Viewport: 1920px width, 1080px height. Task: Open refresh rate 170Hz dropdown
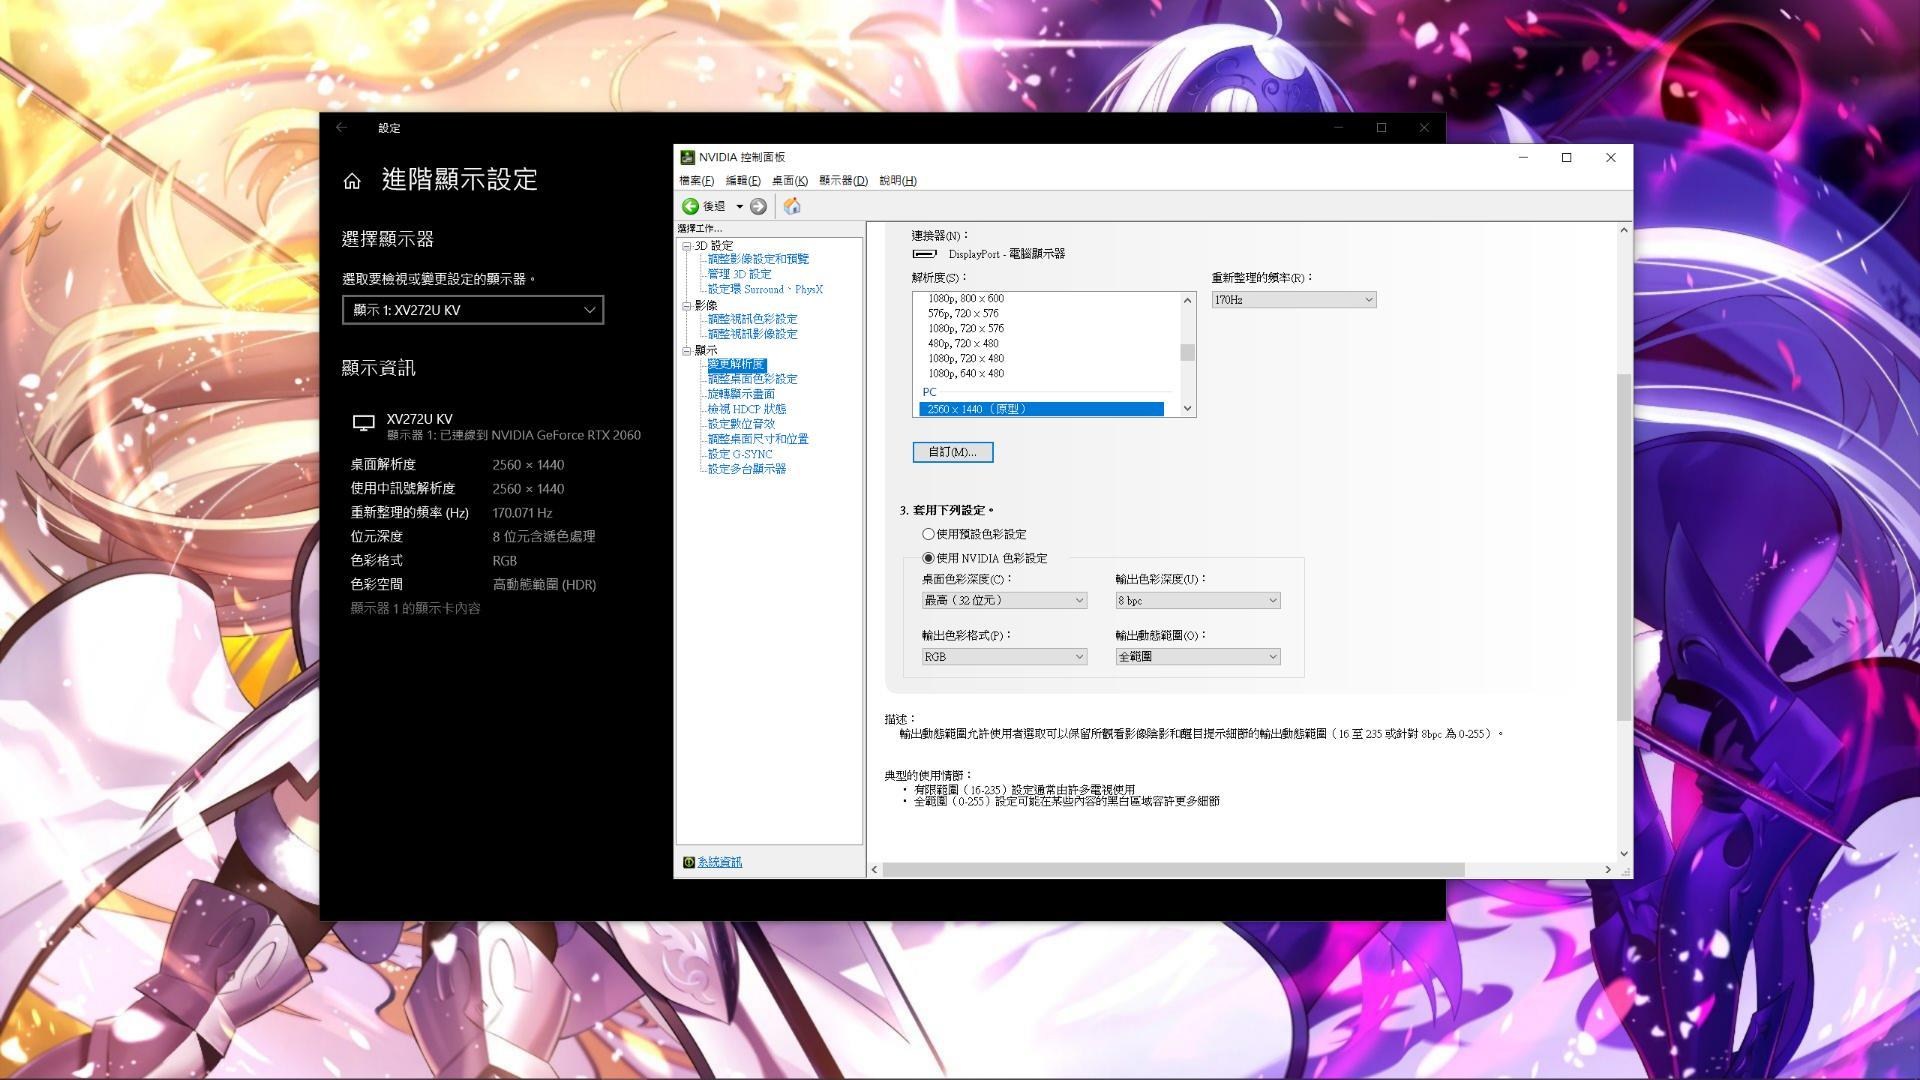coord(1293,300)
